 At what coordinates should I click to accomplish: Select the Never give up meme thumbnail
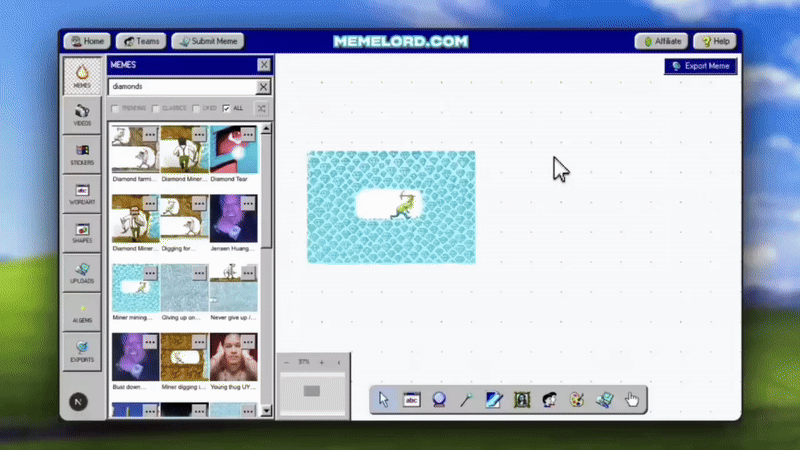point(234,288)
